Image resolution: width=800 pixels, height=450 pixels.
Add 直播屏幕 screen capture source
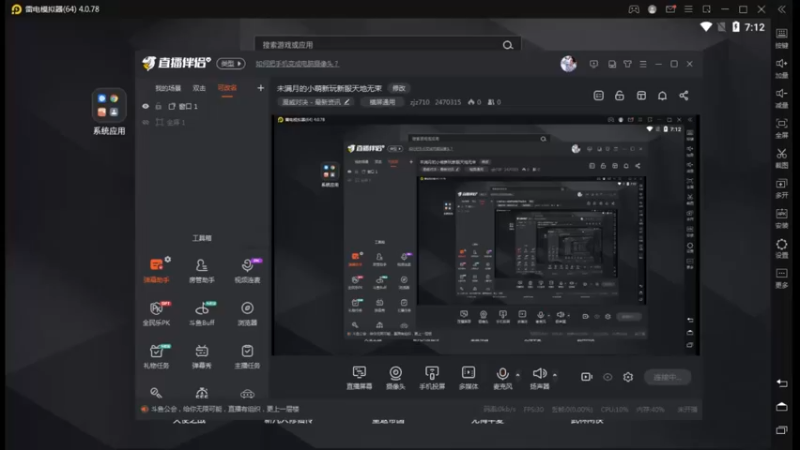click(x=359, y=378)
